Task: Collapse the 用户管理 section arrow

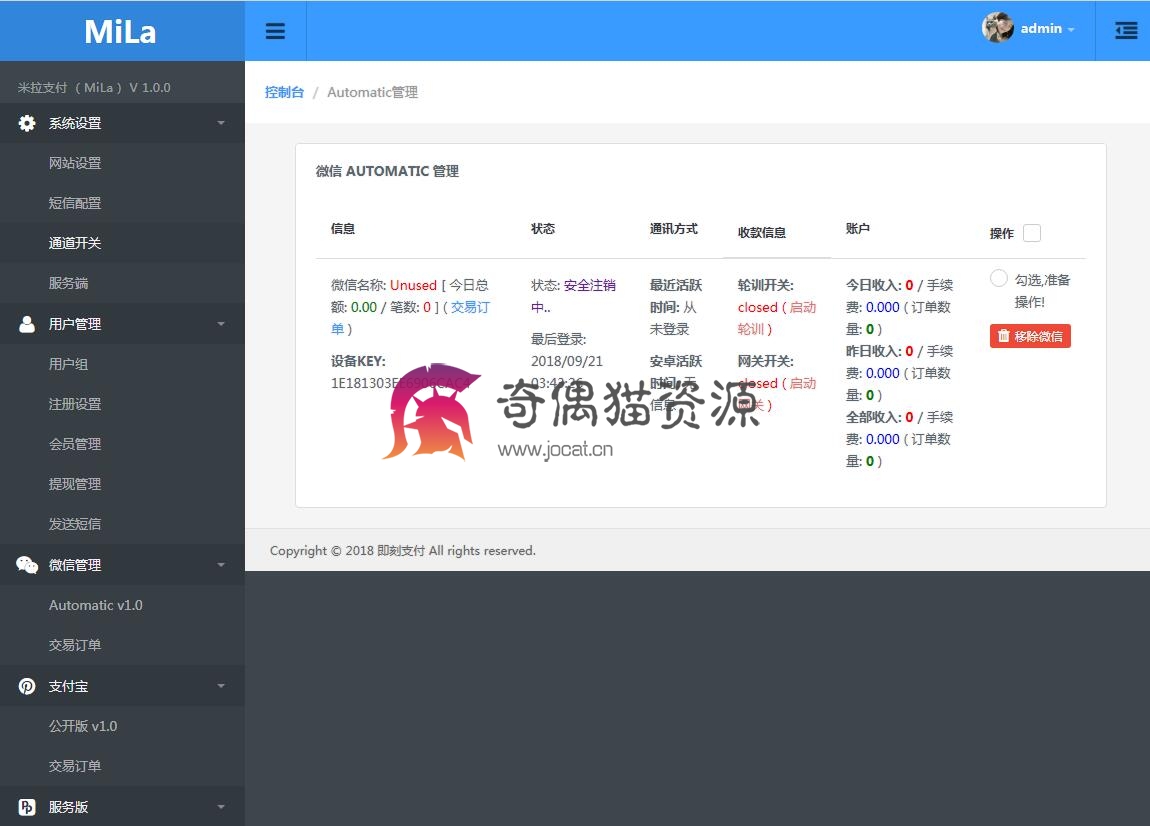Action: point(221,324)
